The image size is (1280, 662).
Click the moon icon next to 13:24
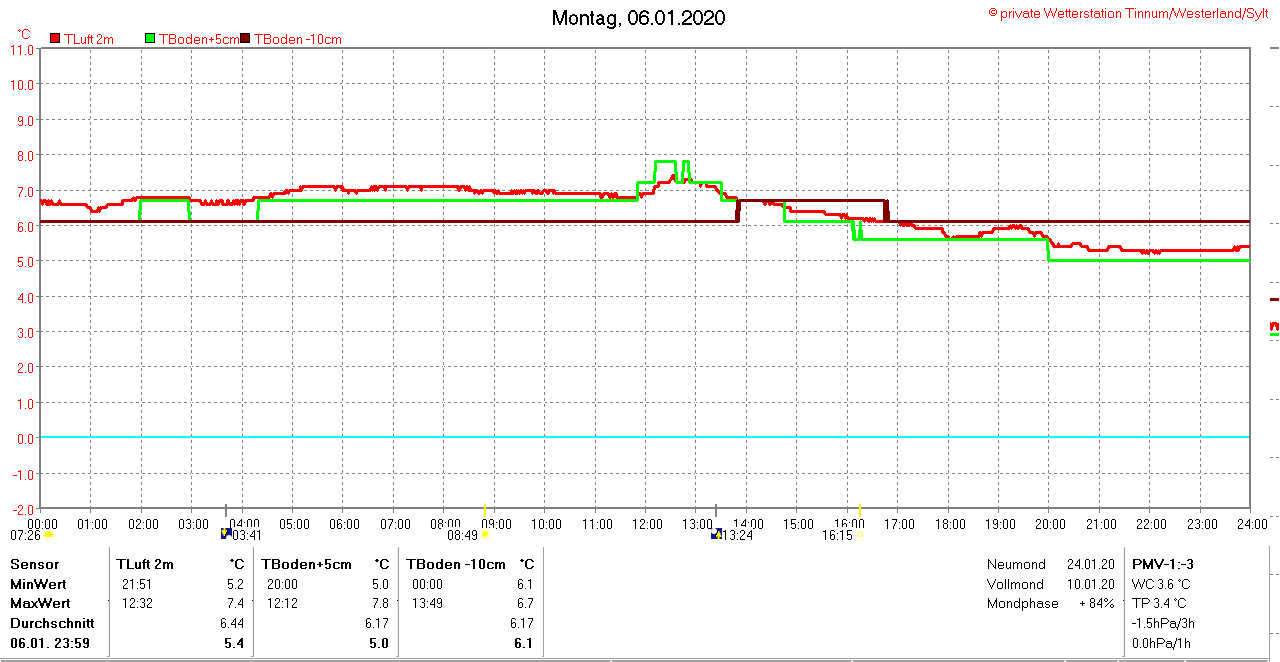716,534
